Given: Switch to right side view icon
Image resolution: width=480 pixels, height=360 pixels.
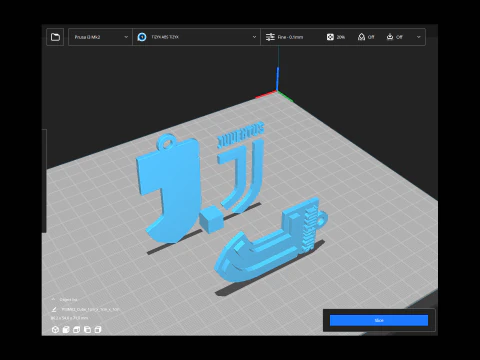Looking at the screenshot, I should [98, 330].
